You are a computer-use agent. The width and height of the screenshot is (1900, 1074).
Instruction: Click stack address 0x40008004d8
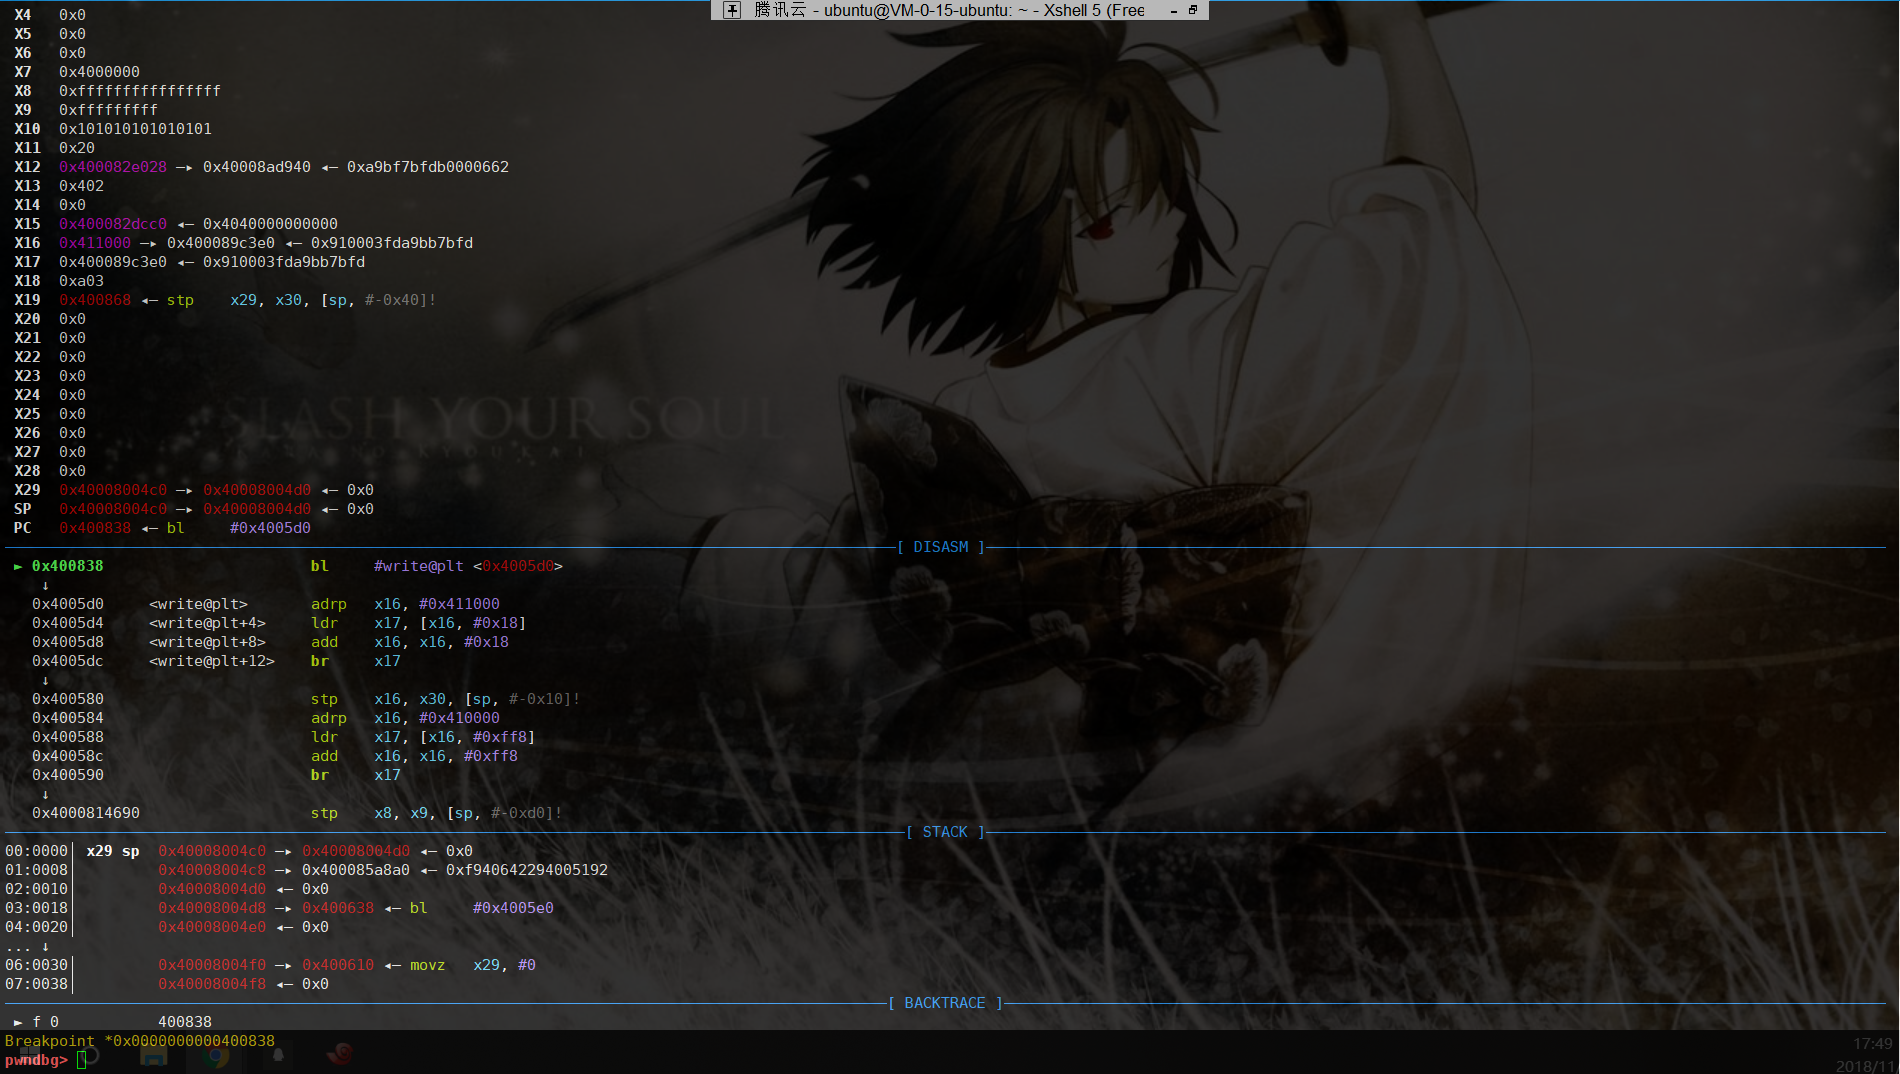(212, 908)
